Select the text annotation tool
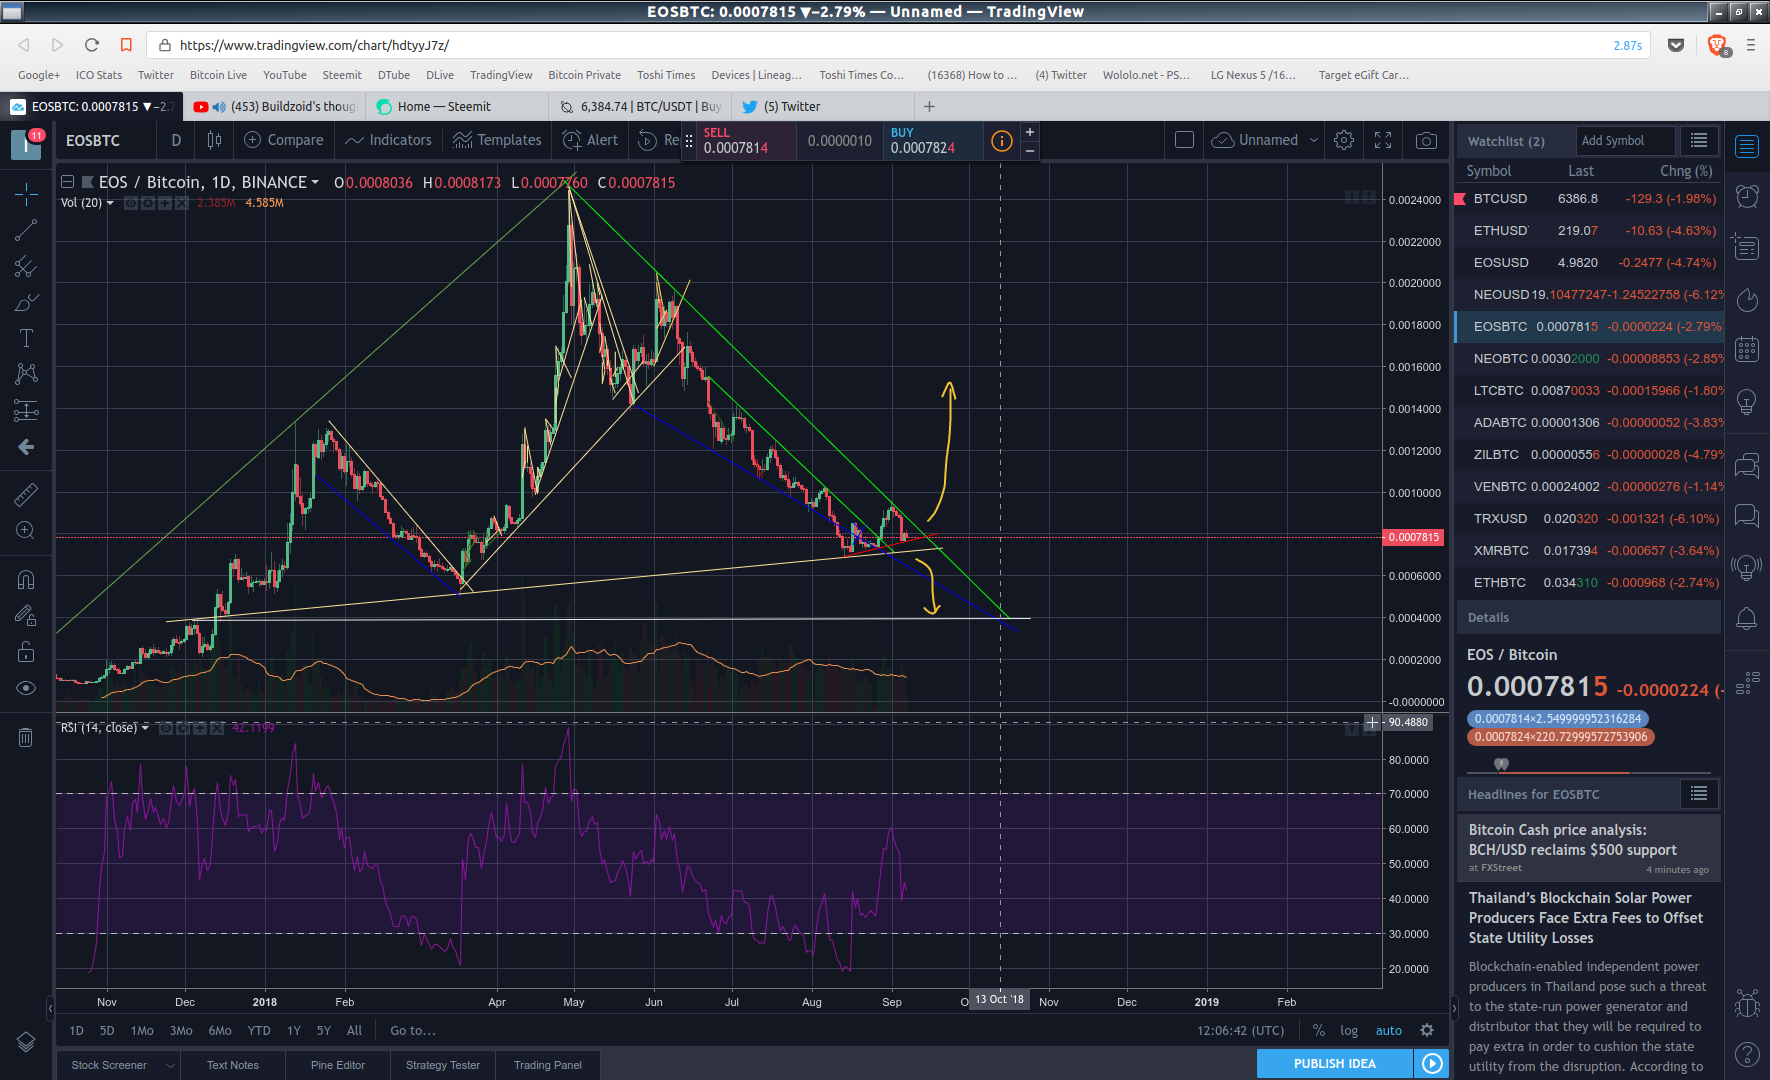1770x1080 pixels. [26, 338]
